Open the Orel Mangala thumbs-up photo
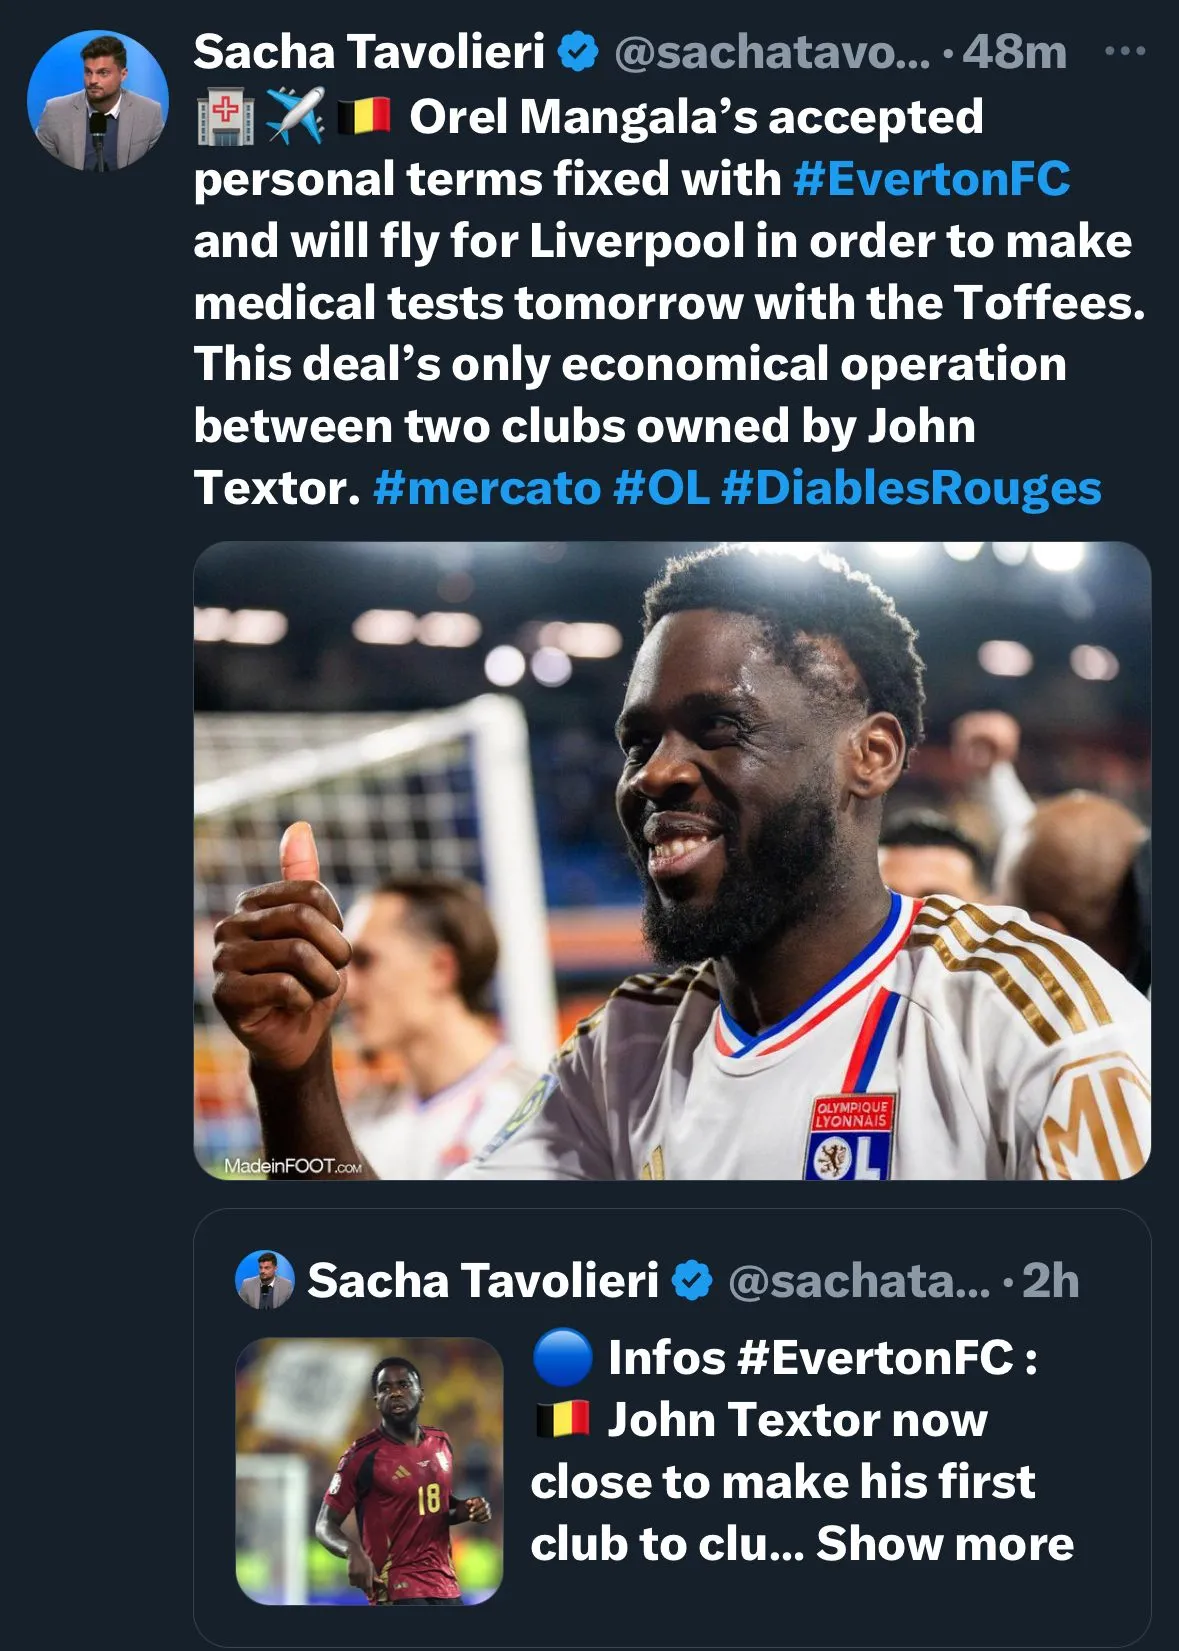Image resolution: width=1179 pixels, height=1651 pixels. 672,860
